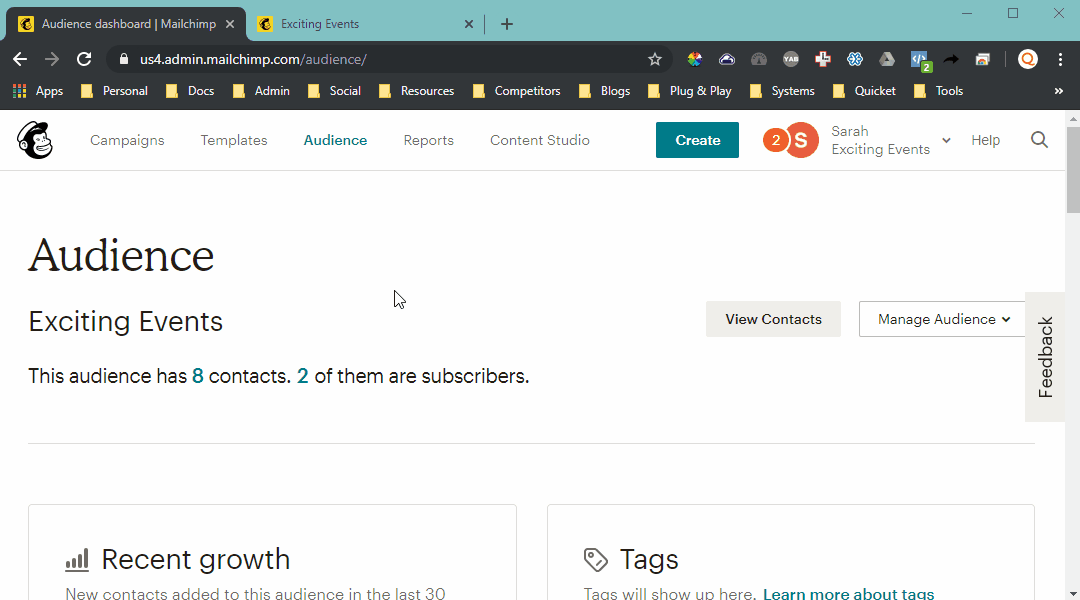Click the Recent growth bar chart icon
The width and height of the screenshot is (1080, 600).
(x=77, y=560)
